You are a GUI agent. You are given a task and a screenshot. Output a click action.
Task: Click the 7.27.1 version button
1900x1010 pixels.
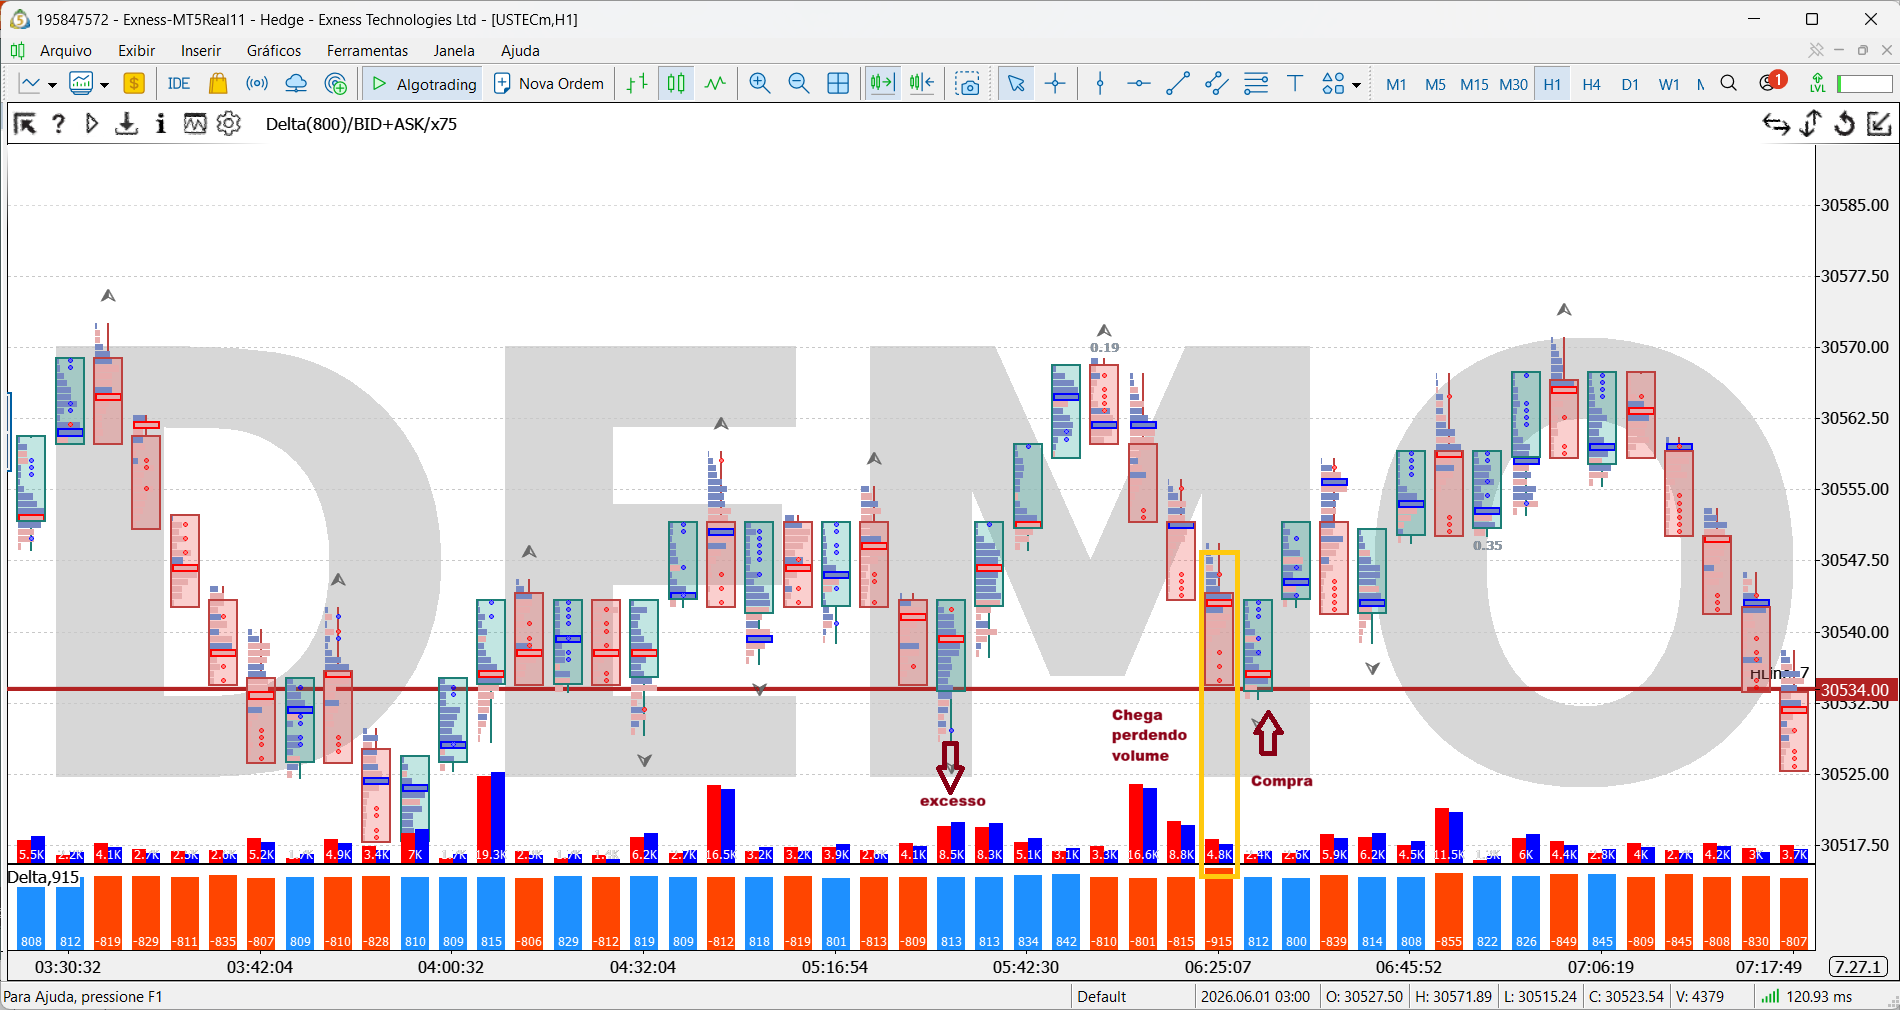point(1859,967)
